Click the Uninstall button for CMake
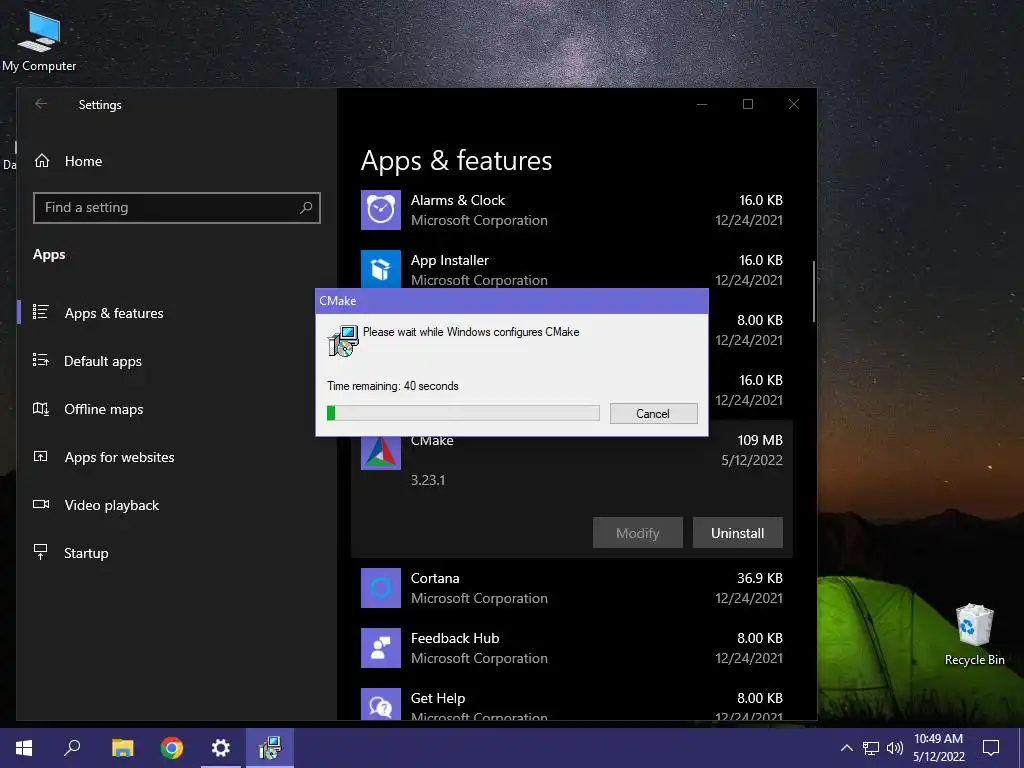1024x768 pixels. [x=737, y=533]
